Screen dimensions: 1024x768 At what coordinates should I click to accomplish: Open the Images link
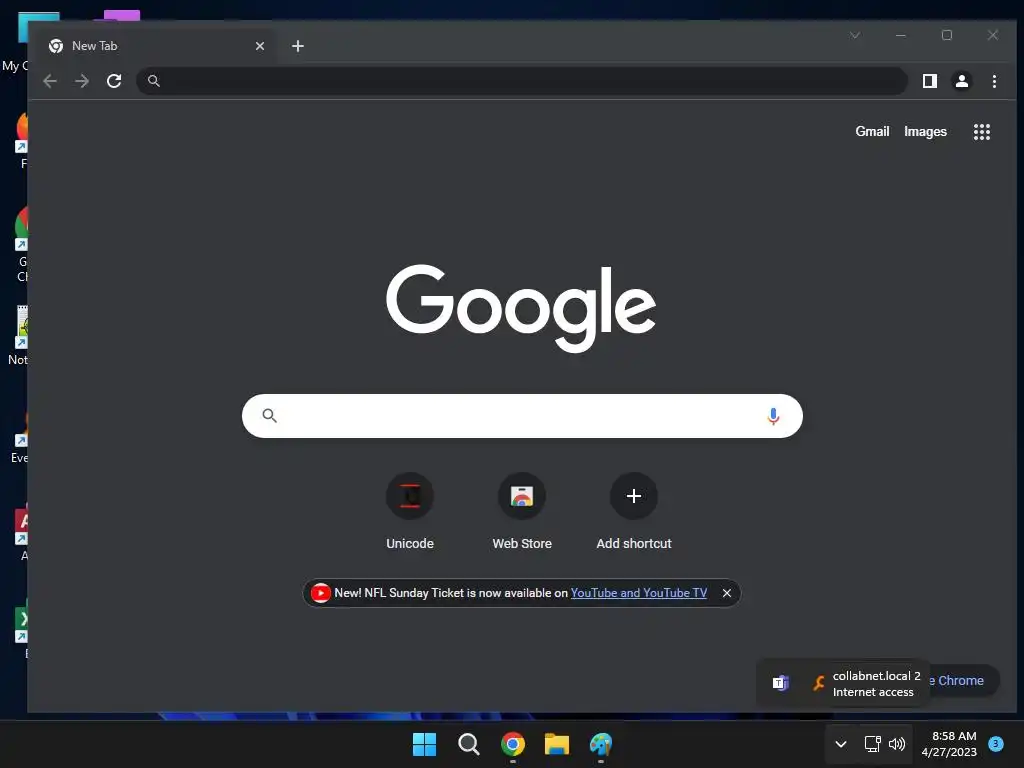click(x=925, y=131)
